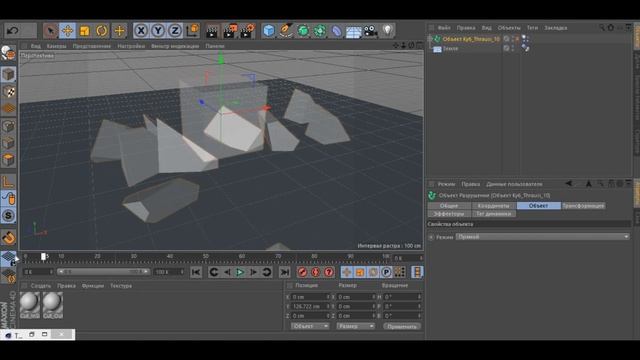Open the deformer purple icon
The image size is (640, 360).
tap(337, 31)
